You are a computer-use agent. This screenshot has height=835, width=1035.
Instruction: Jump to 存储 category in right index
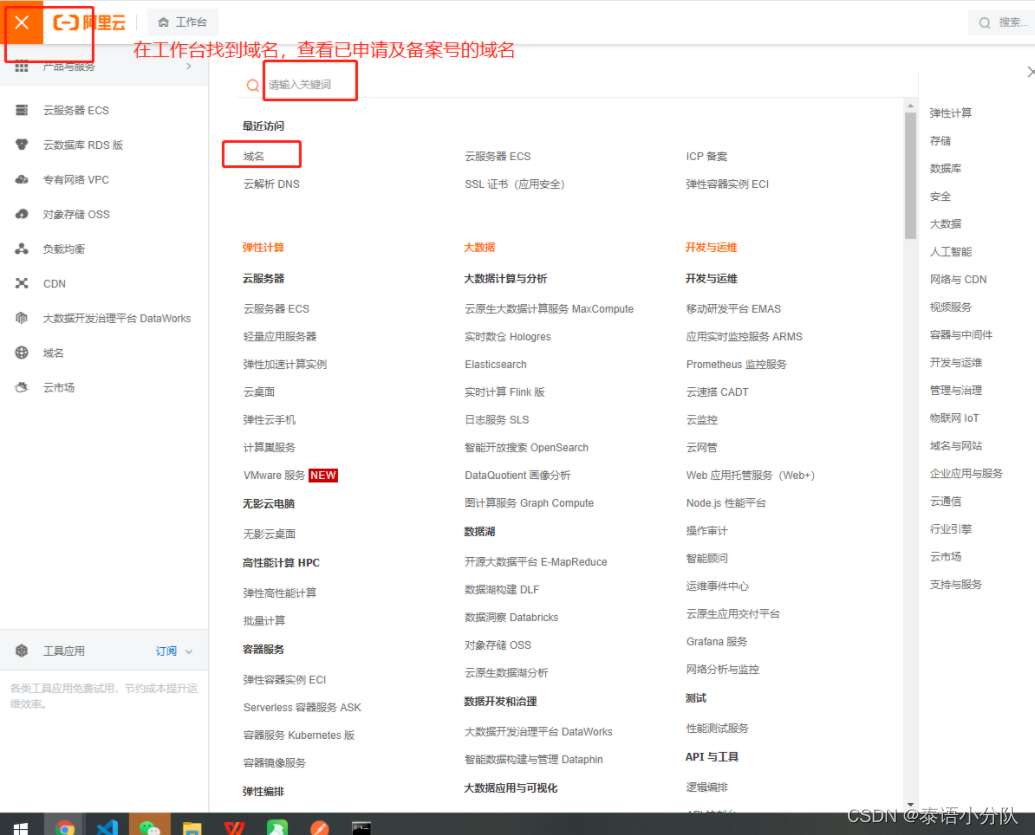pyautogui.click(x=940, y=141)
